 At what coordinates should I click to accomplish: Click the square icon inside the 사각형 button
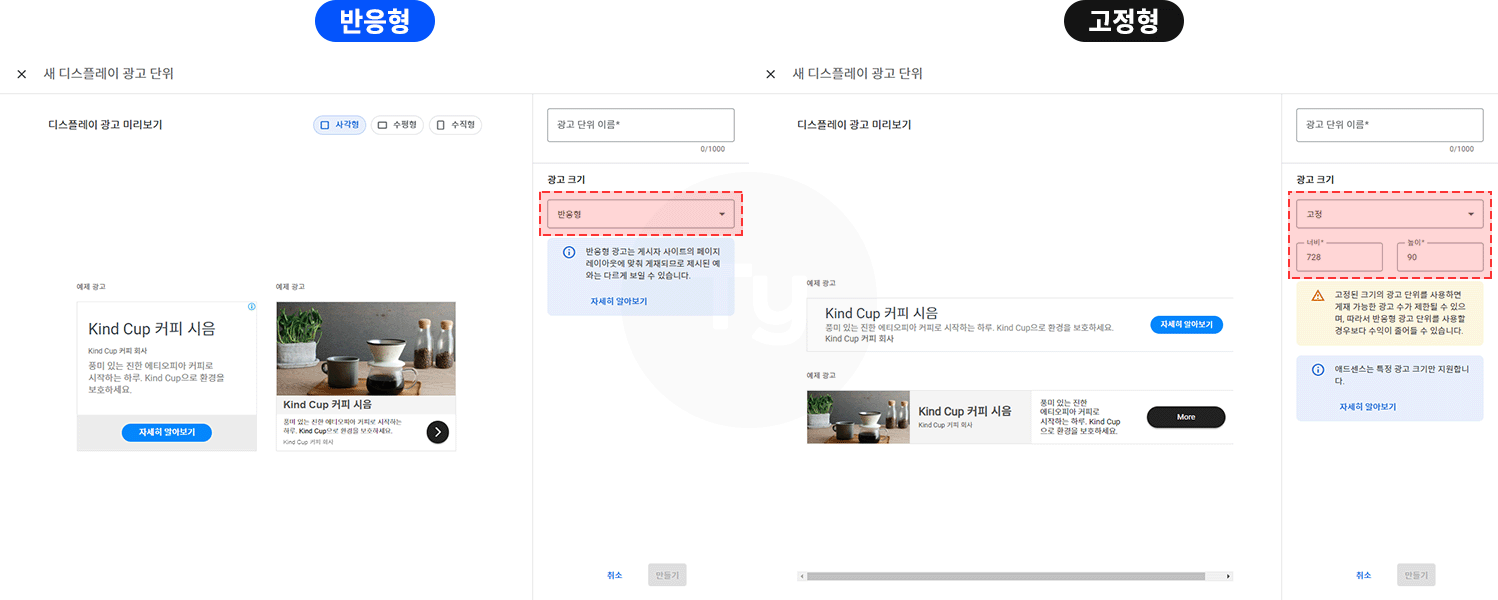pos(325,124)
